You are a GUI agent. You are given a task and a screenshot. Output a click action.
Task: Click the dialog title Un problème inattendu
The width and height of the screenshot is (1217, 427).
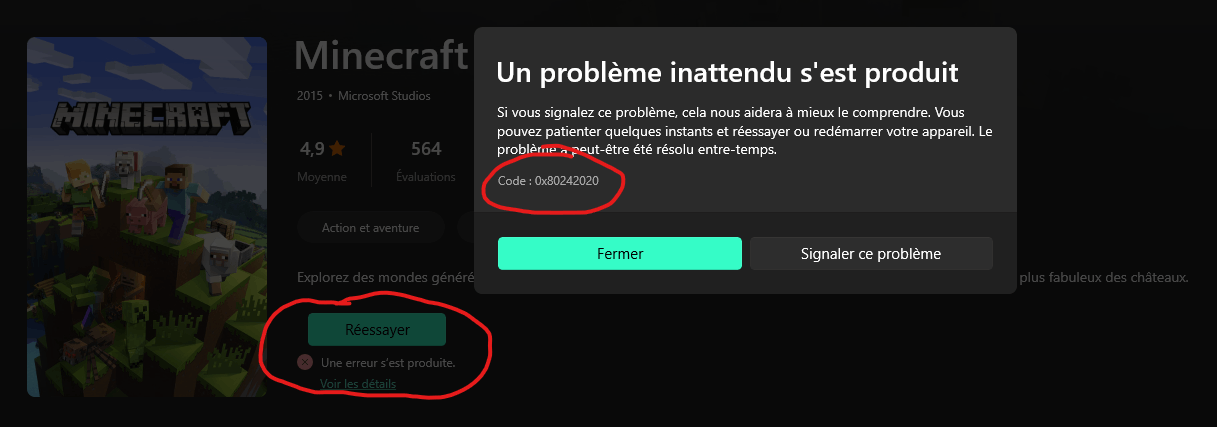coord(728,72)
